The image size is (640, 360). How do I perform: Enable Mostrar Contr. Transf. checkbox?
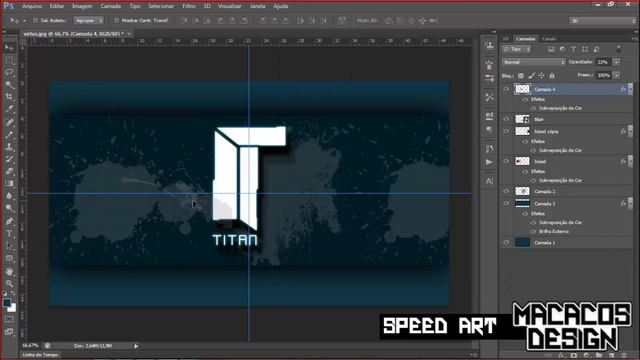click(x=116, y=20)
